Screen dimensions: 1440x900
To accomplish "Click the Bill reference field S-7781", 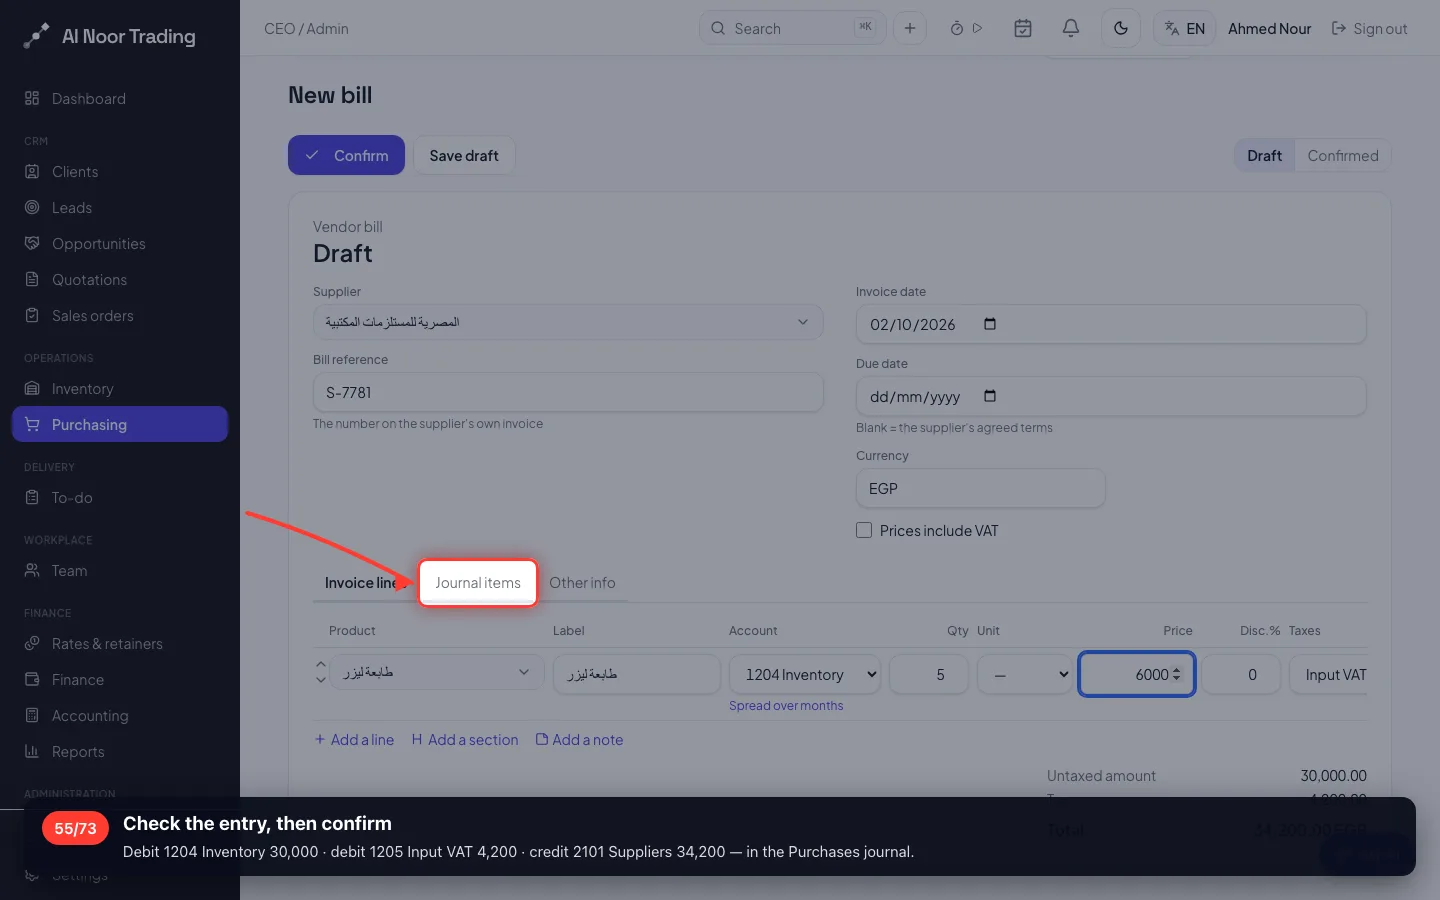I will tap(568, 392).
